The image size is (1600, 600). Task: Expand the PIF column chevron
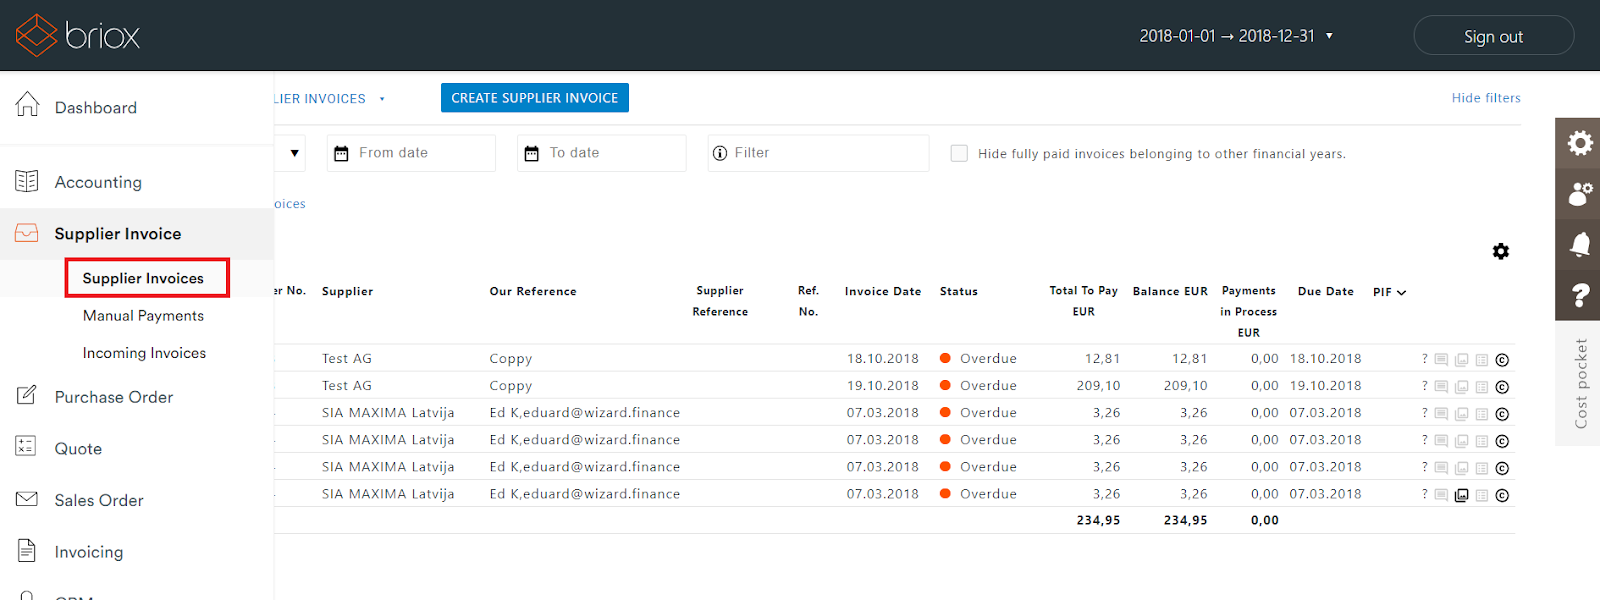point(1401,292)
